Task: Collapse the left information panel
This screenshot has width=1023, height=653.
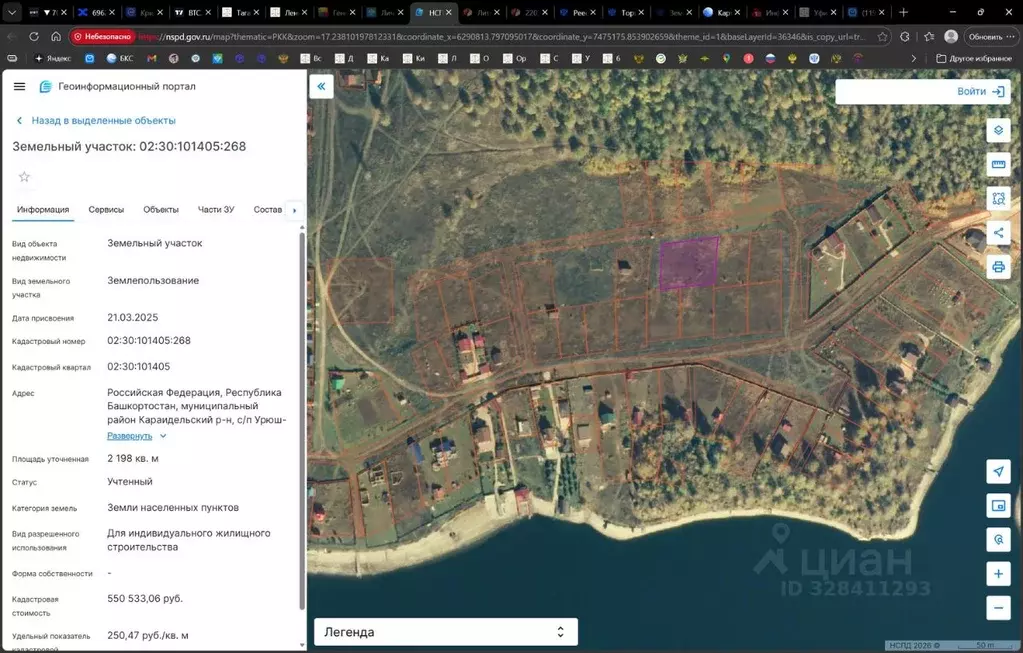Action: [321, 87]
